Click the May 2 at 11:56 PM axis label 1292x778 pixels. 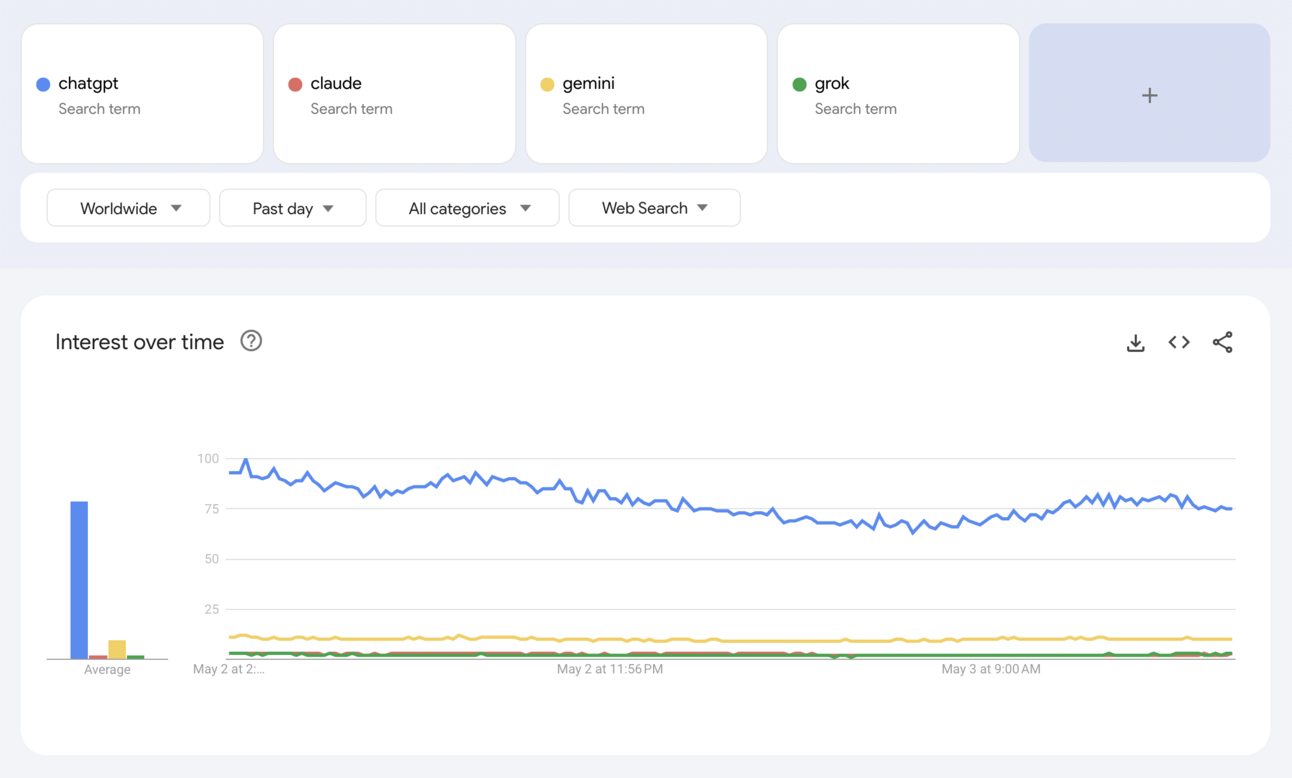(610, 669)
